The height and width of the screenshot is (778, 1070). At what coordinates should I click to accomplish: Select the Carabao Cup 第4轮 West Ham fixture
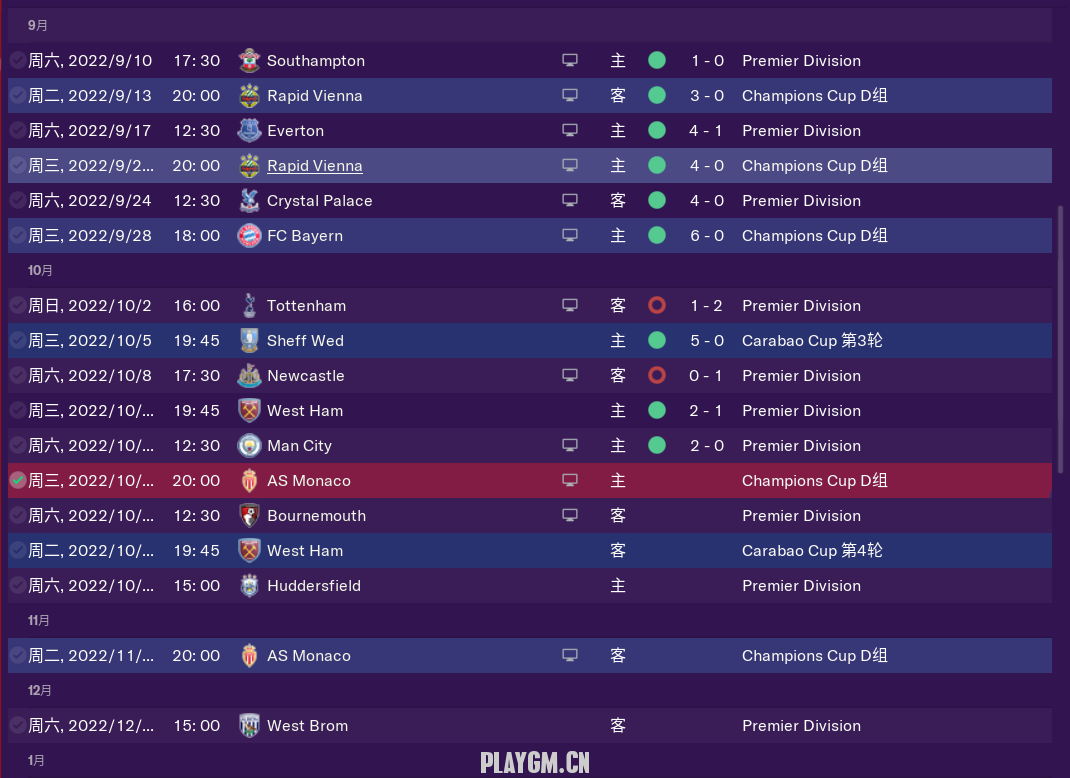pos(812,551)
